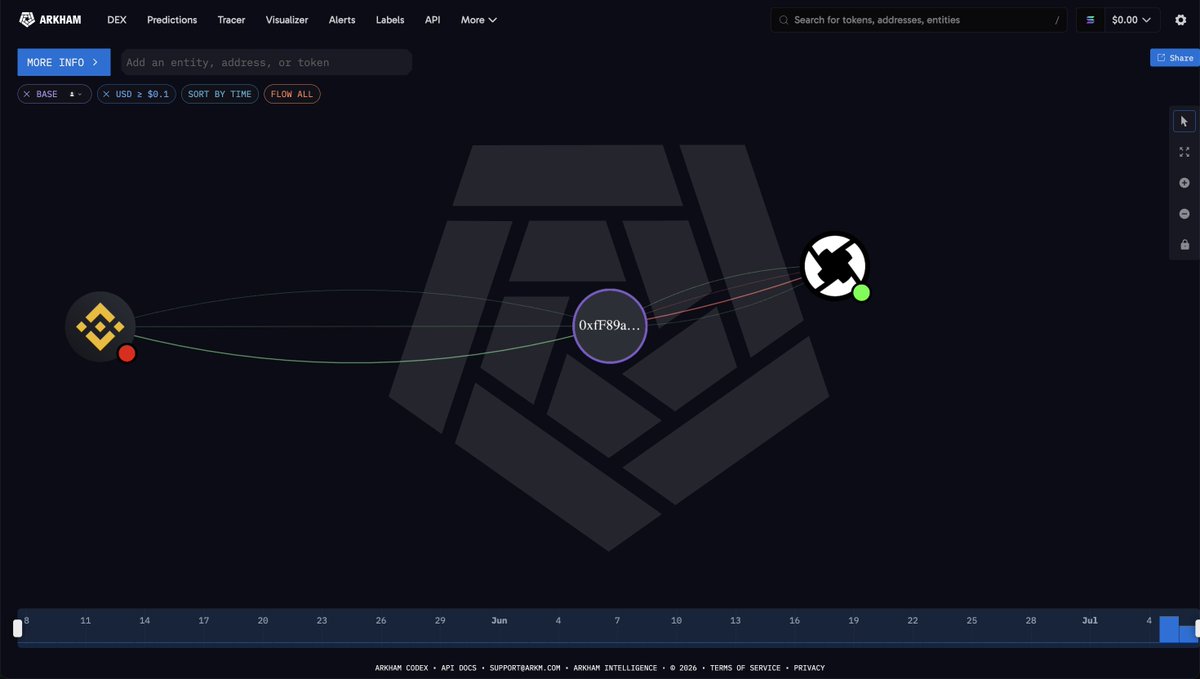Open the API page
Image resolution: width=1200 pixels, height=679 pixels.
[432, 19]
